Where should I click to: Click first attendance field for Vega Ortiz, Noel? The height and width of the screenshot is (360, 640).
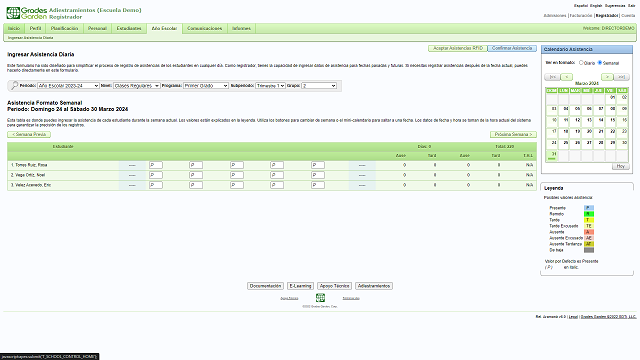156,175
